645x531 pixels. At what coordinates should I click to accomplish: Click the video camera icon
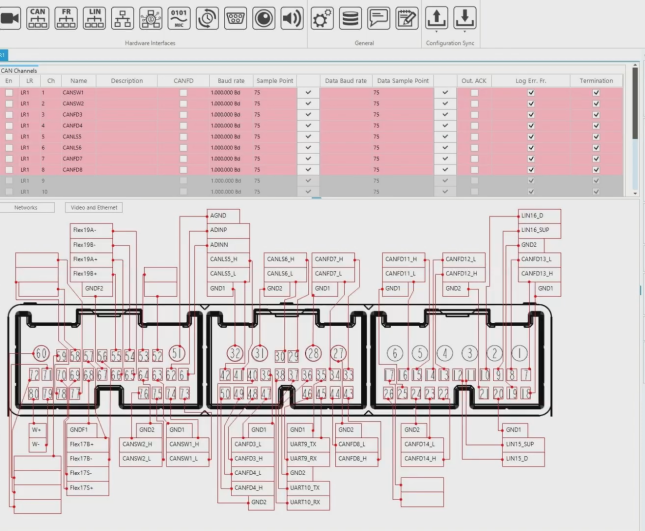pyautogui.click(x=10, y=17)
